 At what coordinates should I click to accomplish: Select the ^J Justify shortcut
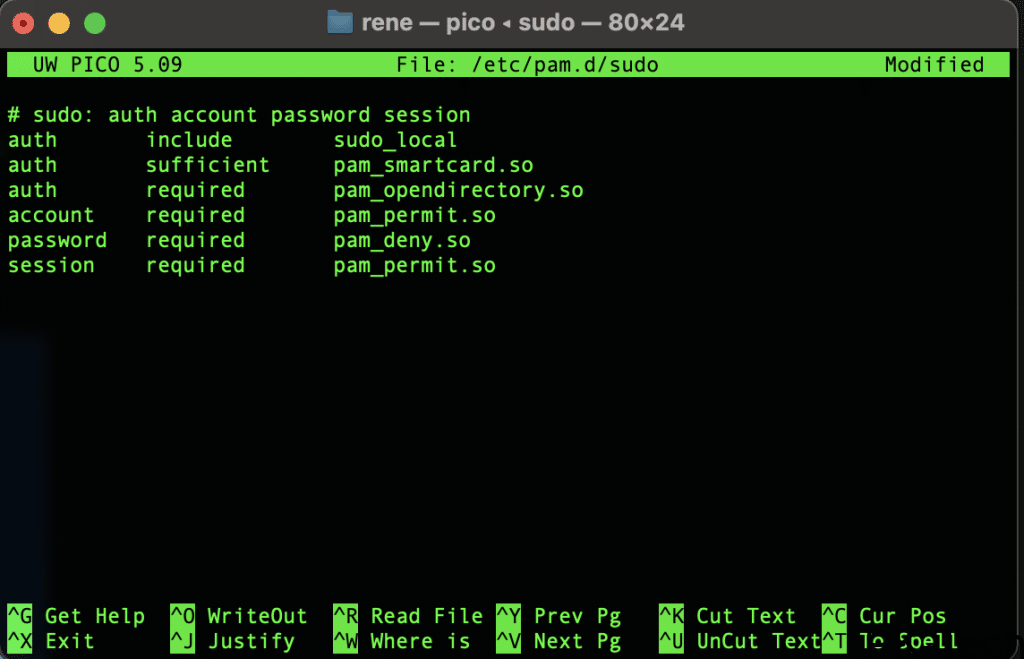point(232,641)
